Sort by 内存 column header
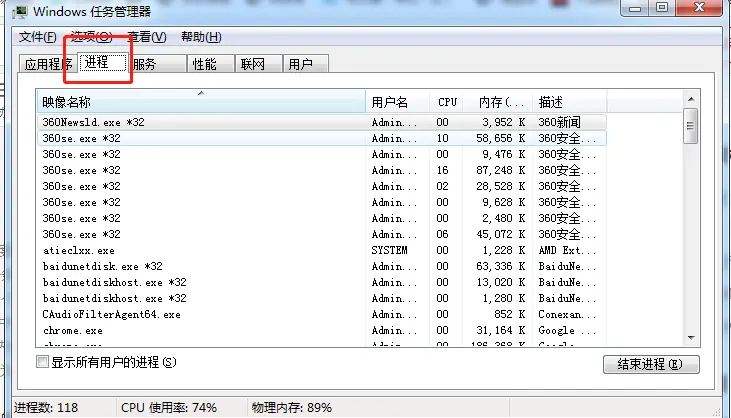The width and height of the screenshot is (731, 418). point(498,102)
